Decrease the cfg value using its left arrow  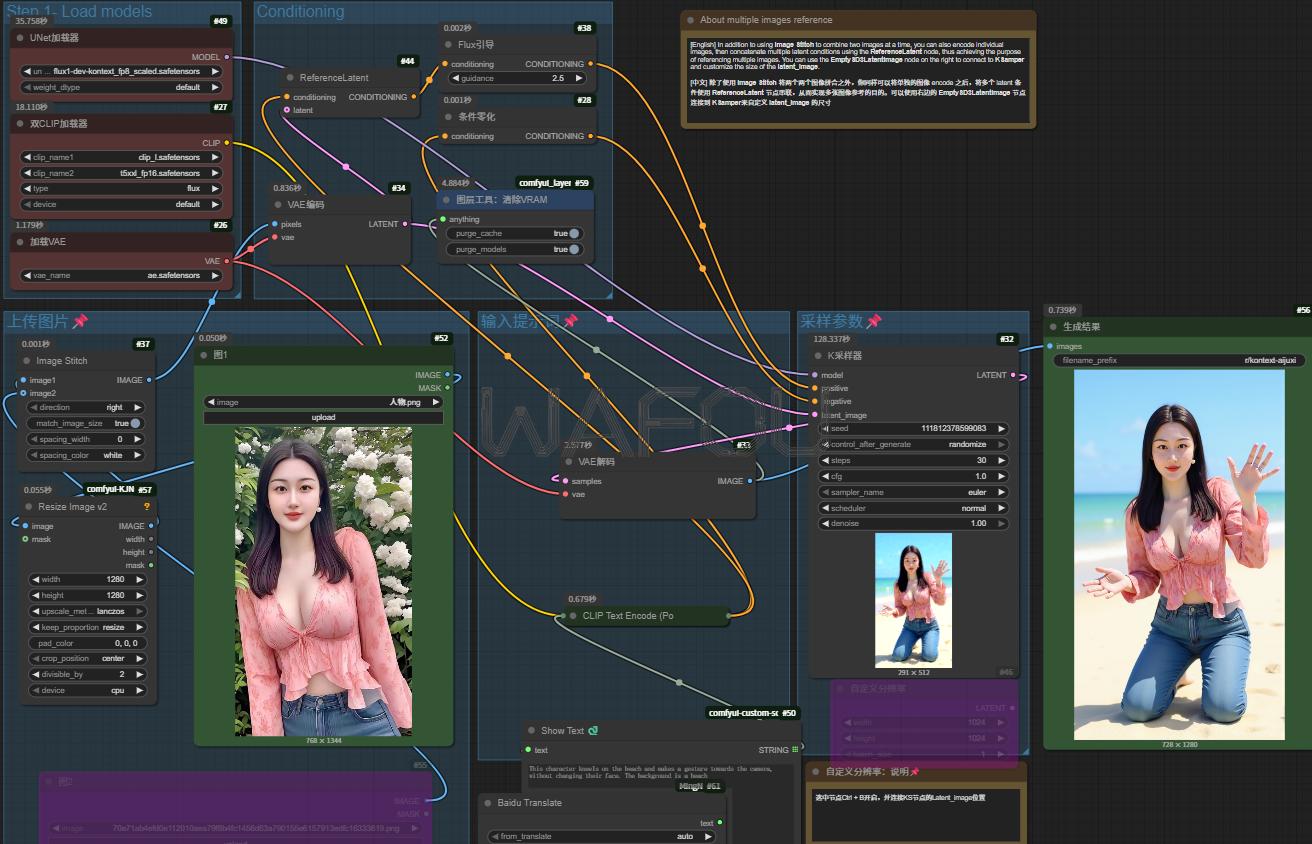[826, 476]
